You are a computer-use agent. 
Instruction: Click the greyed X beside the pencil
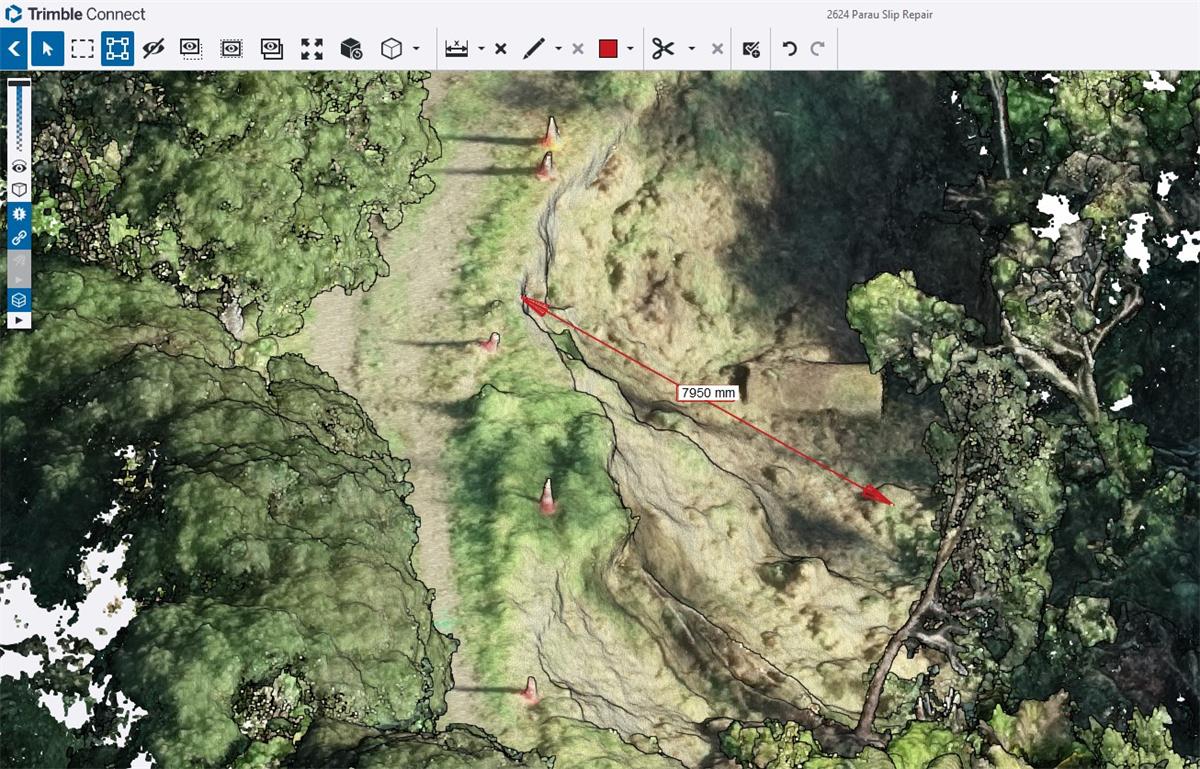(577, 48)
